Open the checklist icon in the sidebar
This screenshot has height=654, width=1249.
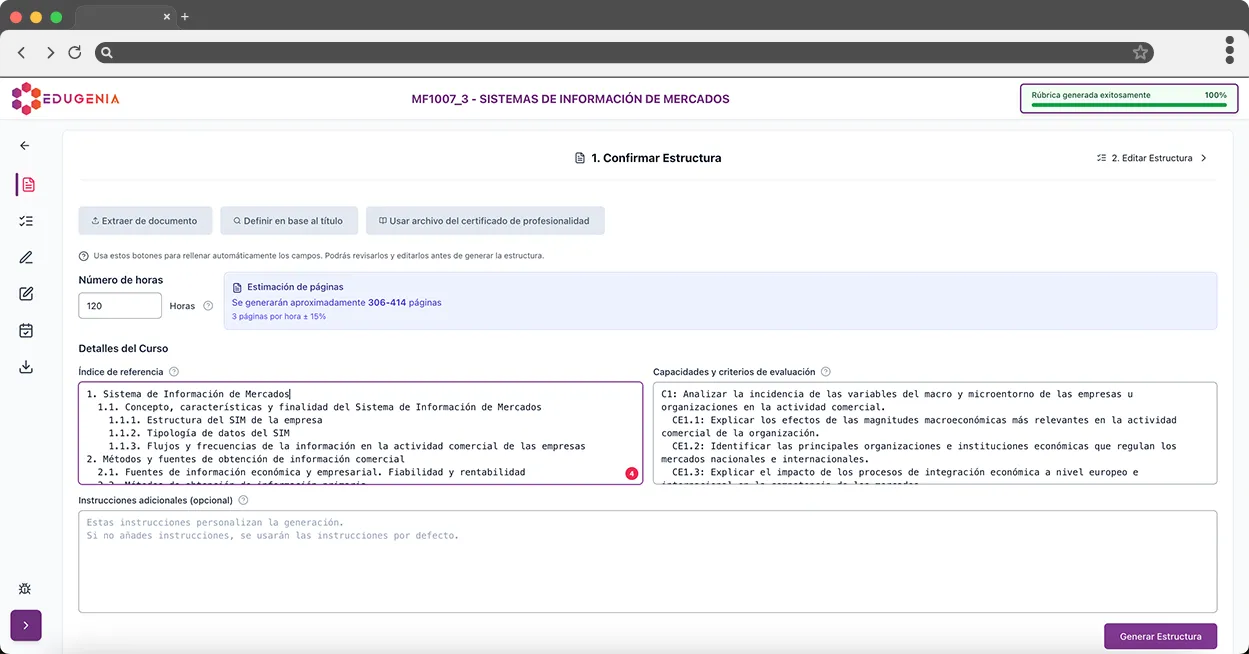[26, 221]
